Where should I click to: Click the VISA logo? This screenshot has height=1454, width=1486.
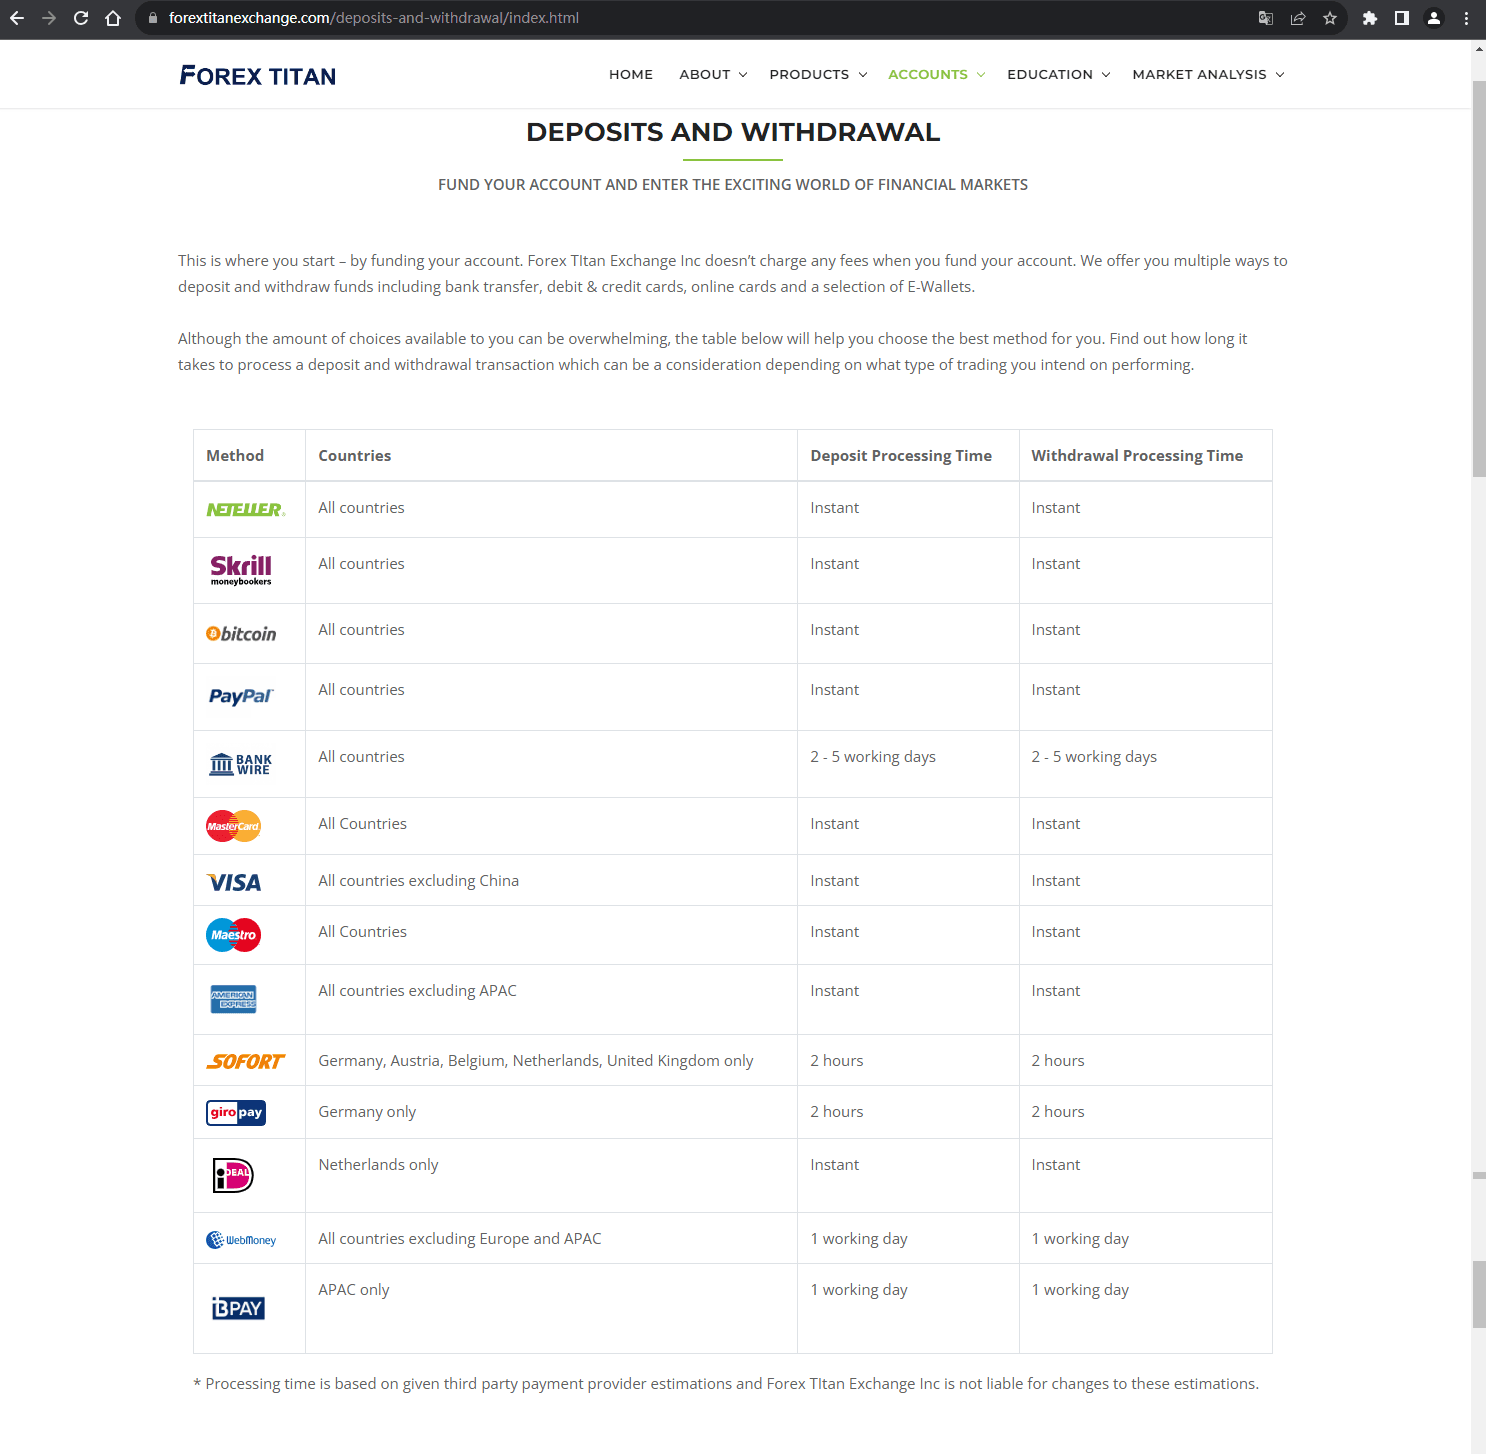[x=234, y=882]
